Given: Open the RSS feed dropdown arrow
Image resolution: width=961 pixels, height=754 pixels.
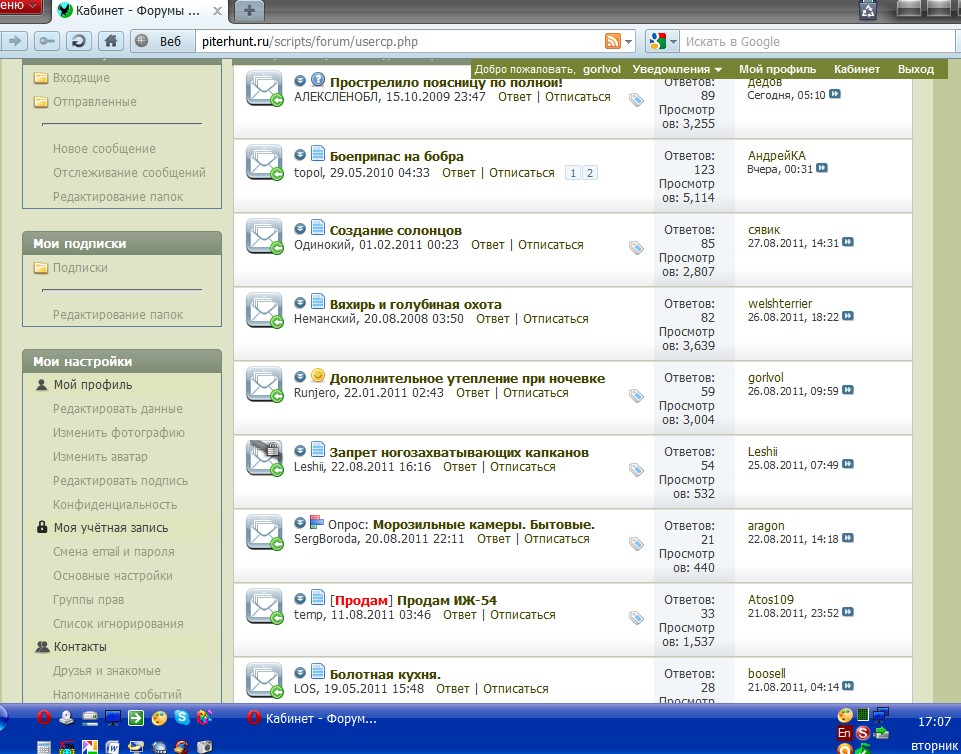Looking at the screenshot, I should 629,42.
